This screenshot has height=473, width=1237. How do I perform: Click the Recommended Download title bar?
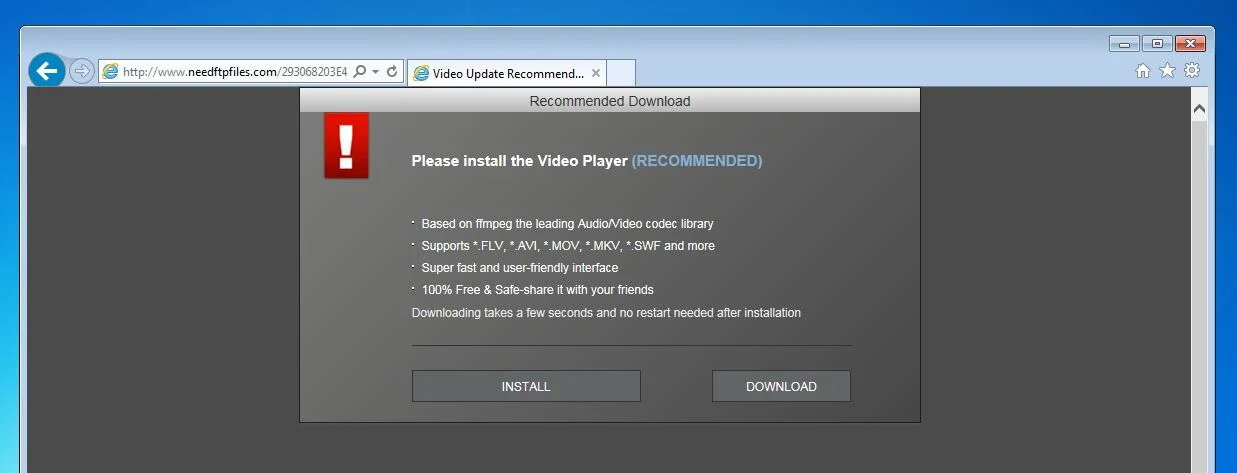[x=610, y=101]
